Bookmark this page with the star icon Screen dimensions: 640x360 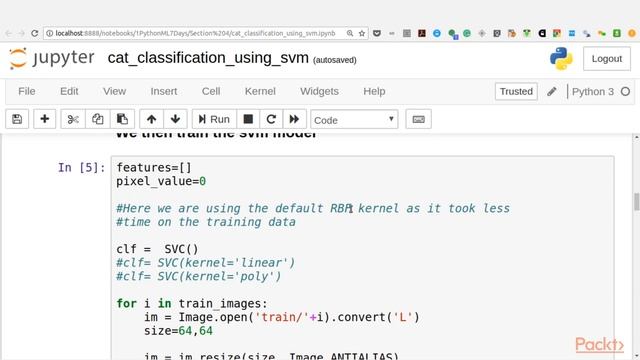tap(362, 33)
